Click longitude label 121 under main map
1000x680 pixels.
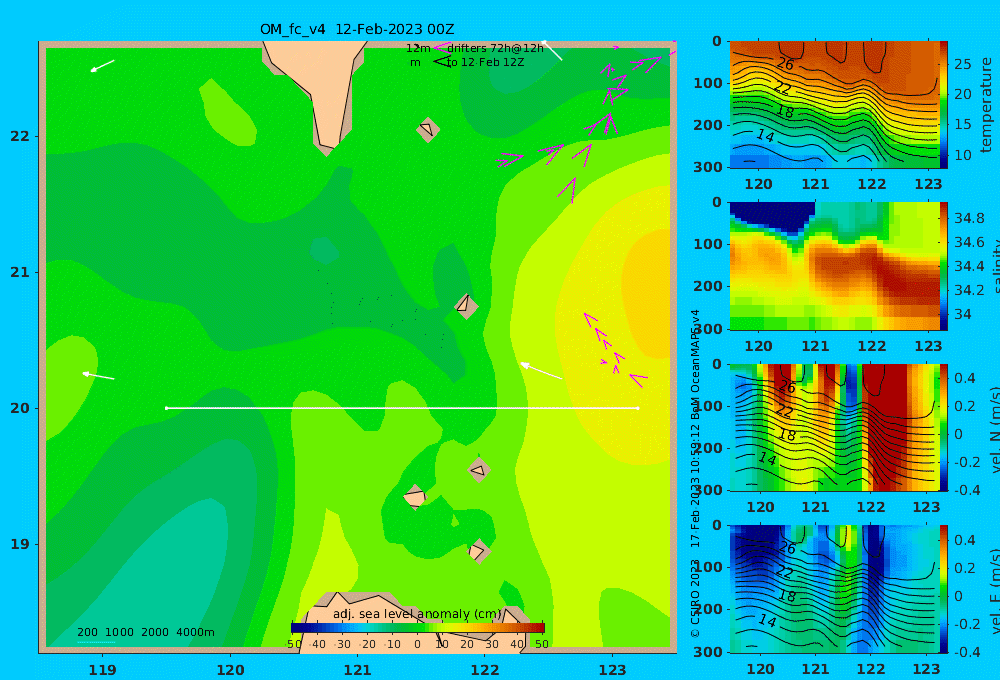(x=357, y=670)
